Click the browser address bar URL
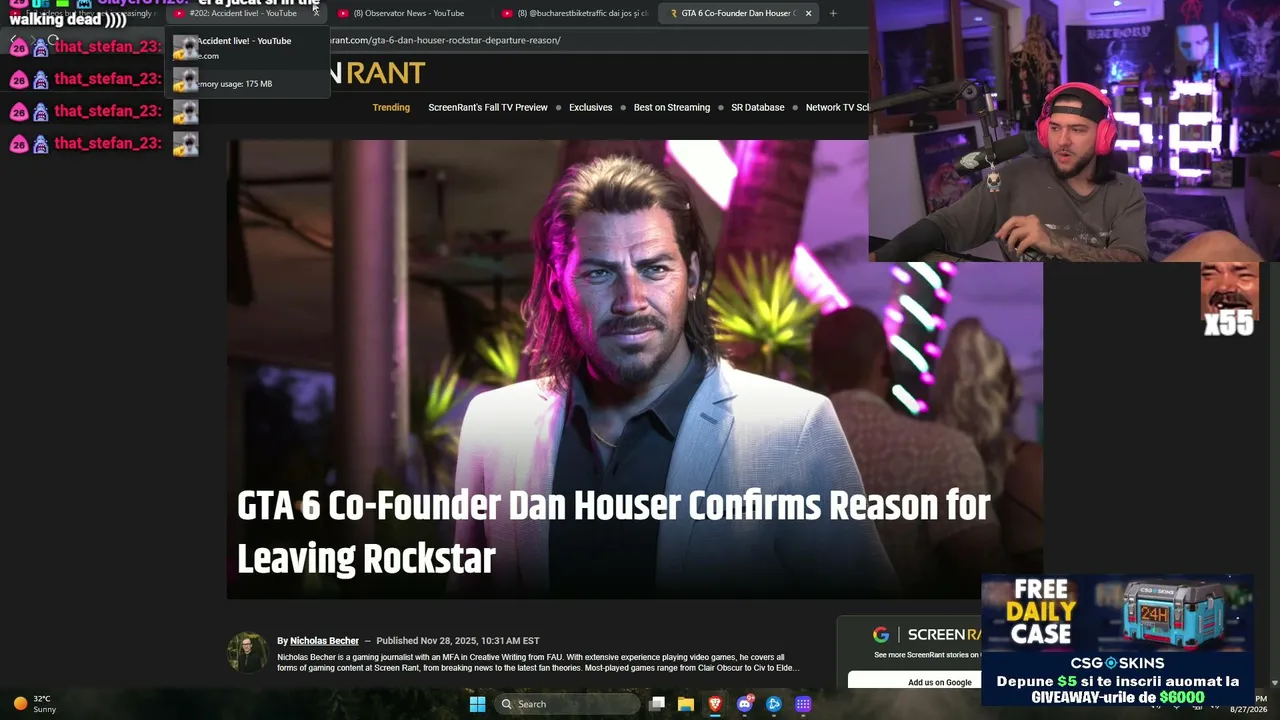Image resolution: width=1280 pixels, height=720 pixels. point(445,40)
